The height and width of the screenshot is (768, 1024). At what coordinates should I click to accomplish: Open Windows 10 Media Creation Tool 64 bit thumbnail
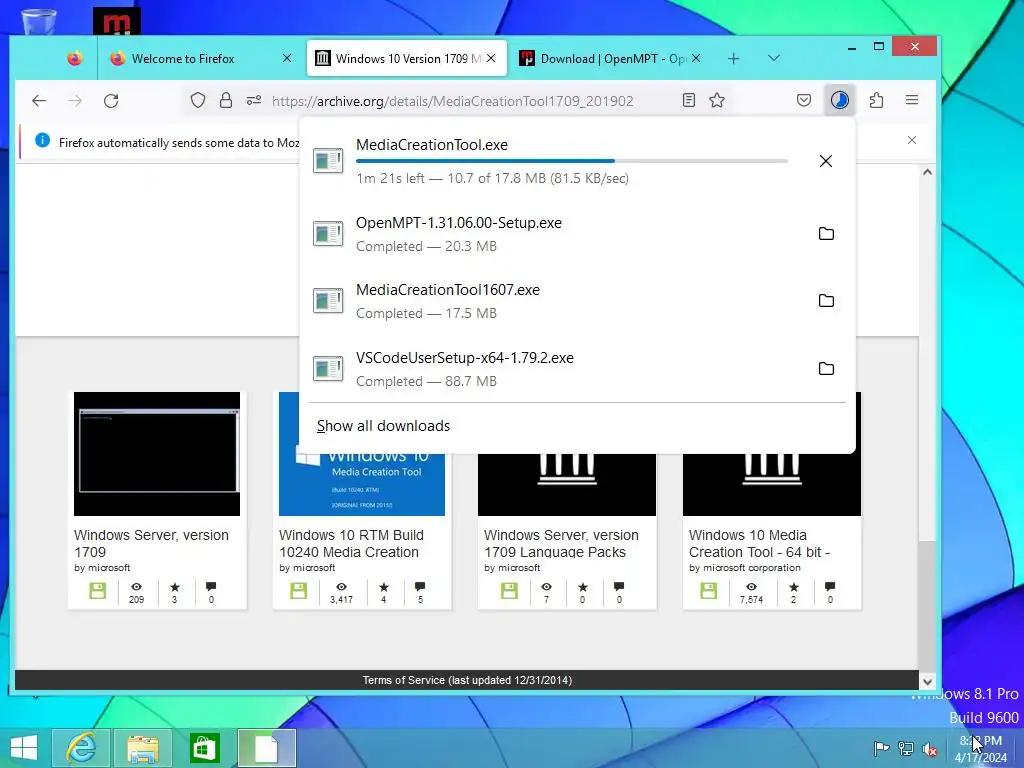pyautogui.click(x=772, y=485)
